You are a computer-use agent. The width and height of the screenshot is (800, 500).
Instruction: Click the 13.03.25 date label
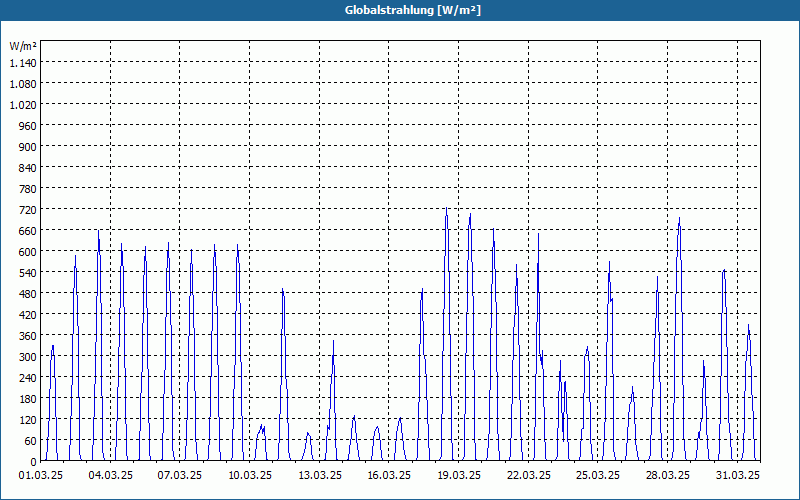pyautogui.click(x=319, y=475)
